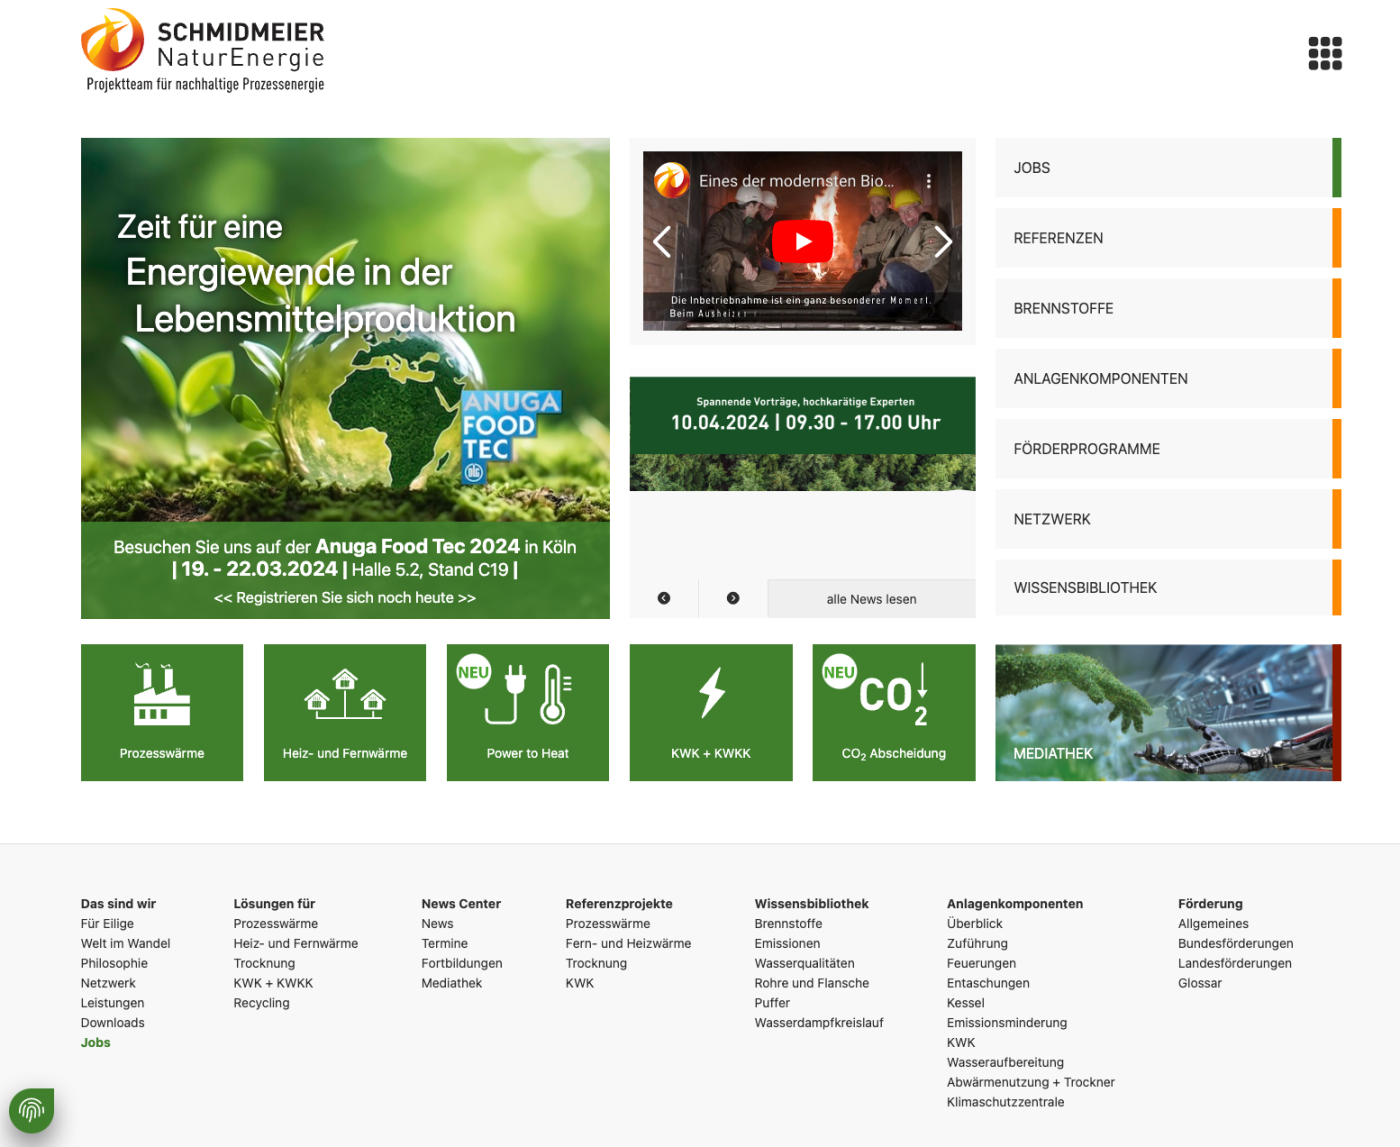Click the Anuga Food Tec banner
This screenshot has height=1147, width=1400.
345,378
